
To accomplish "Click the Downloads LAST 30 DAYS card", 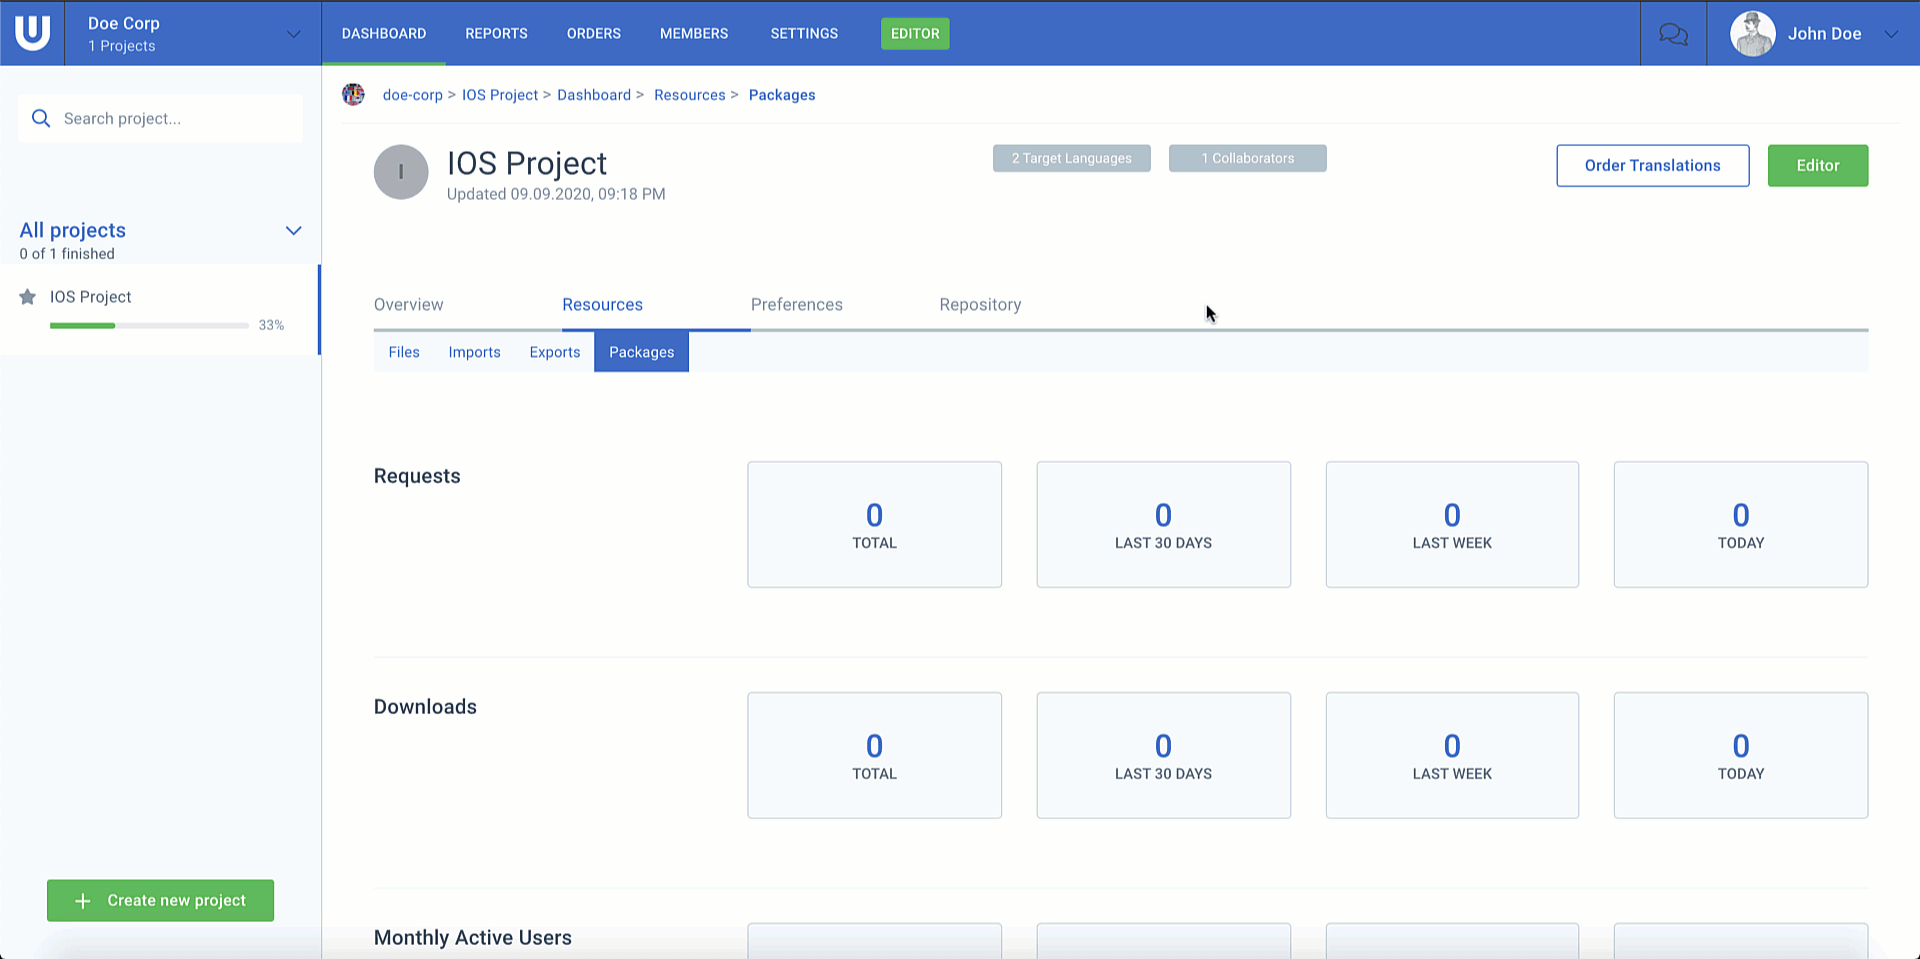I will pyautogui.click(x=1163, y=756).
